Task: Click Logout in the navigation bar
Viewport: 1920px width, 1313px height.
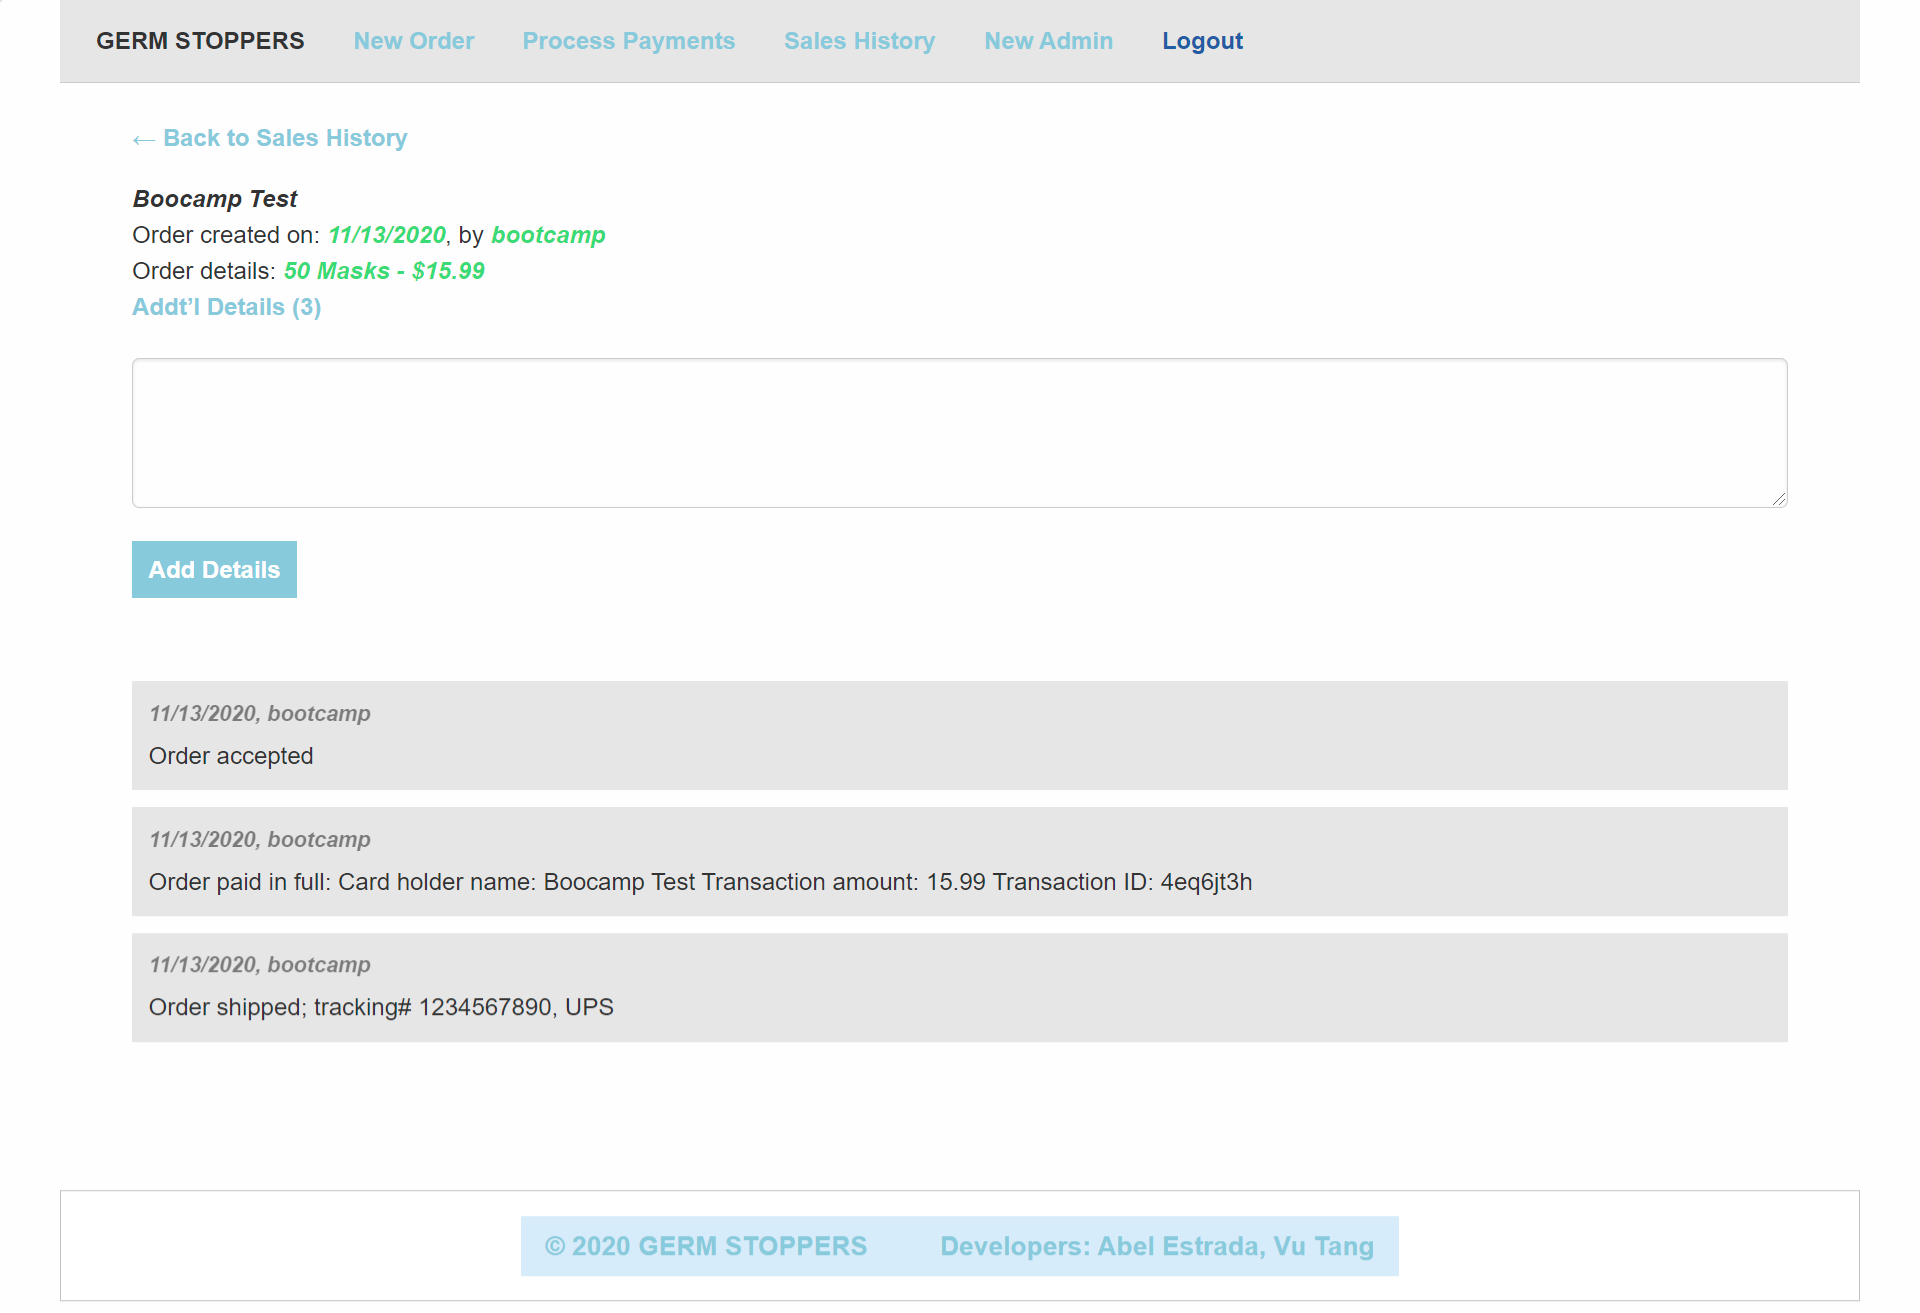Action: (x=1201, y=41)
